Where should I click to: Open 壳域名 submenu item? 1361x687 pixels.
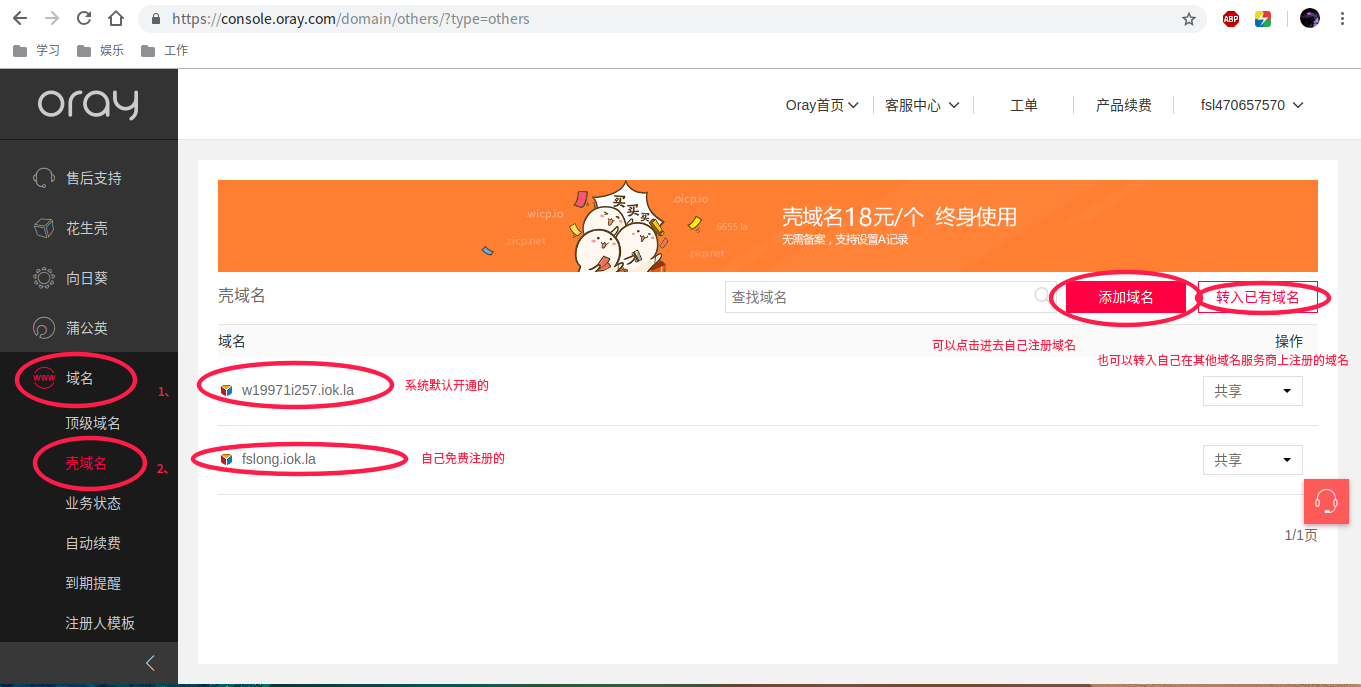pos(86,463)
